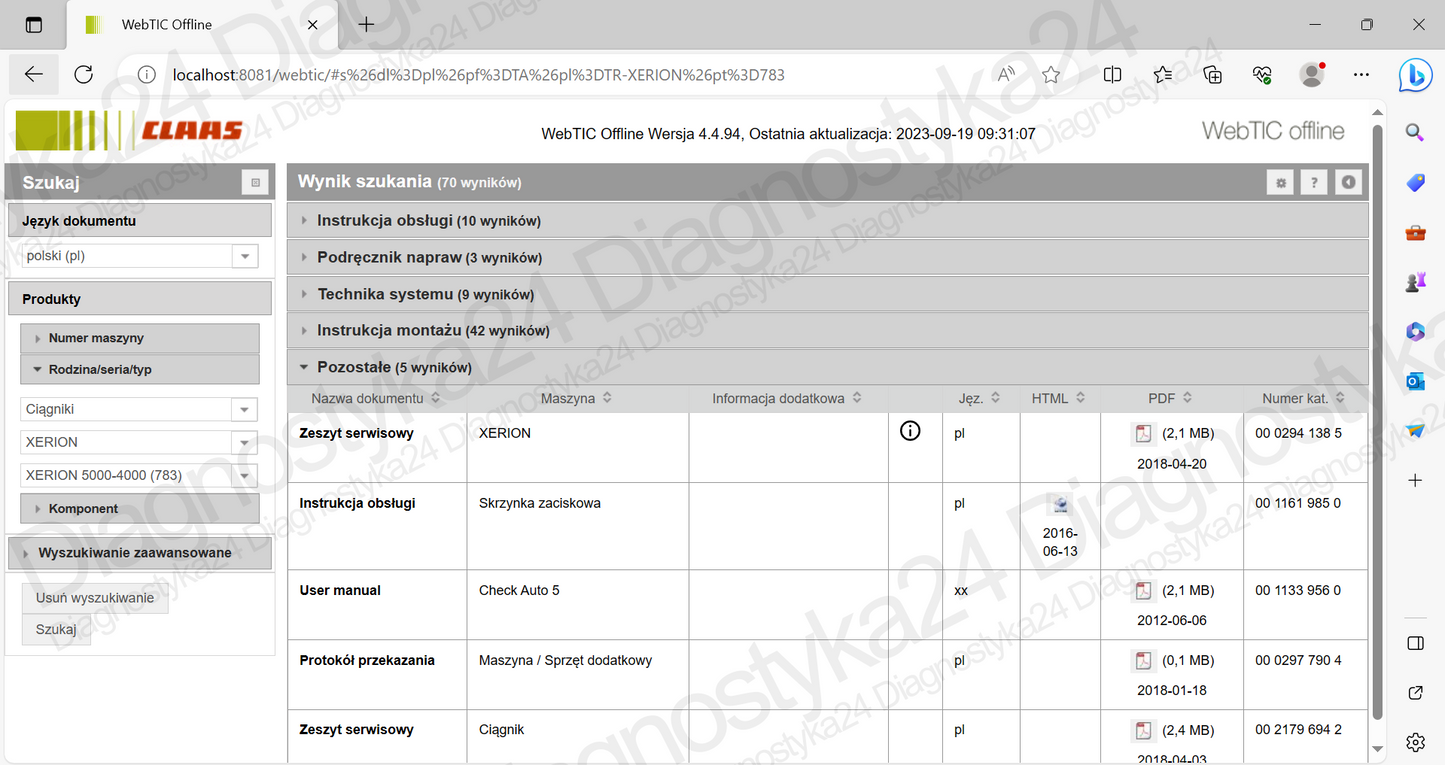Expand the Podręcznik napraw results group
This screenshot has width=1445, height=765.
(827, 257)
